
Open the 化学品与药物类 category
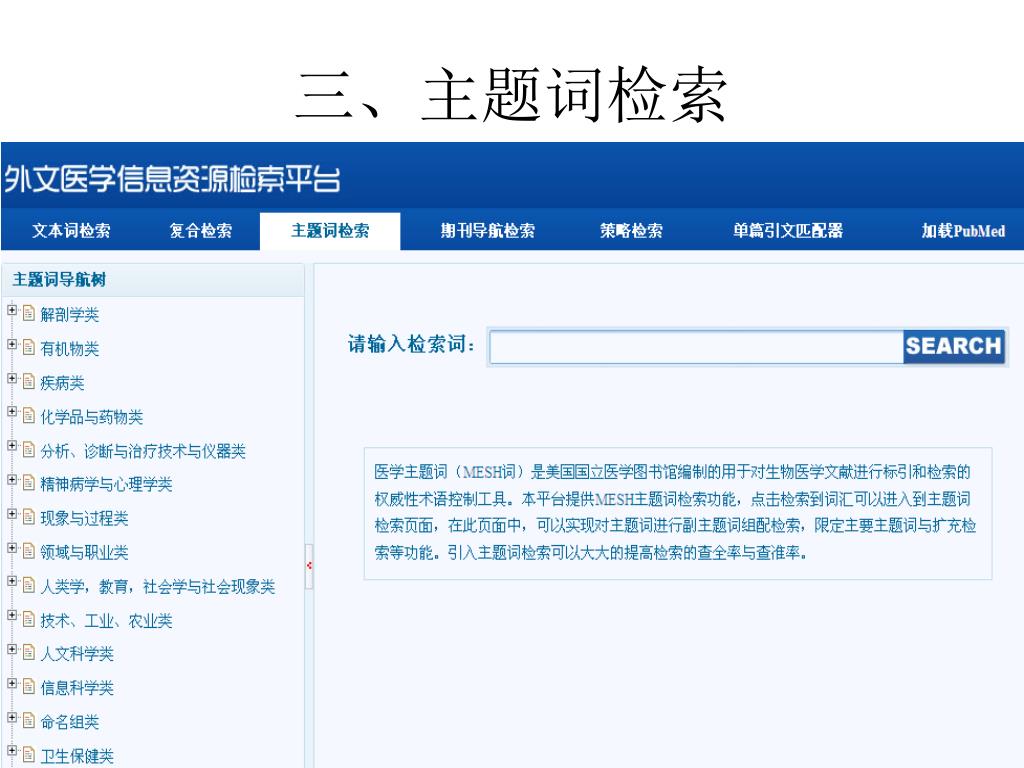[91, 417]
